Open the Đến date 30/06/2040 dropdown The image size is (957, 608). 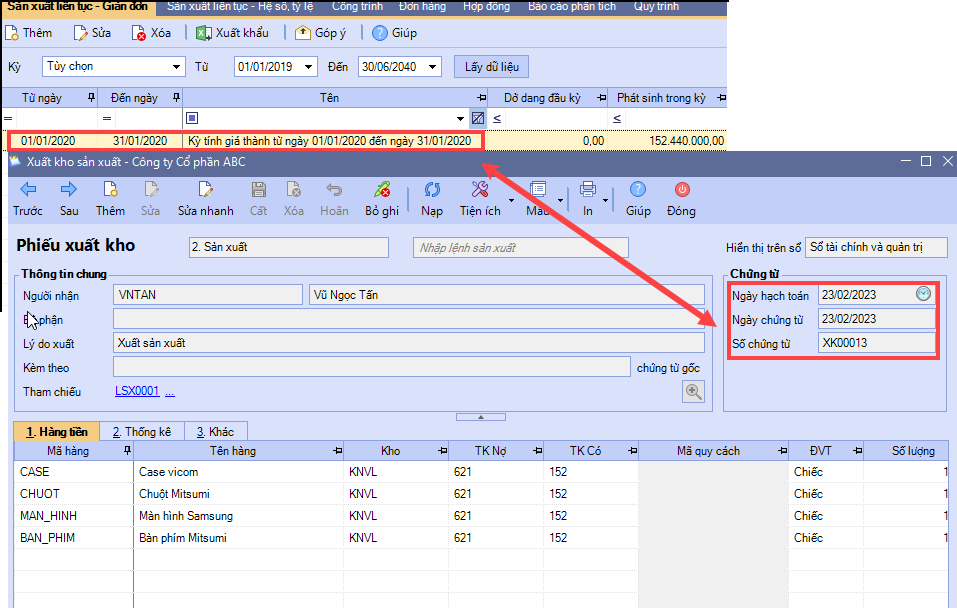point(432,67)
